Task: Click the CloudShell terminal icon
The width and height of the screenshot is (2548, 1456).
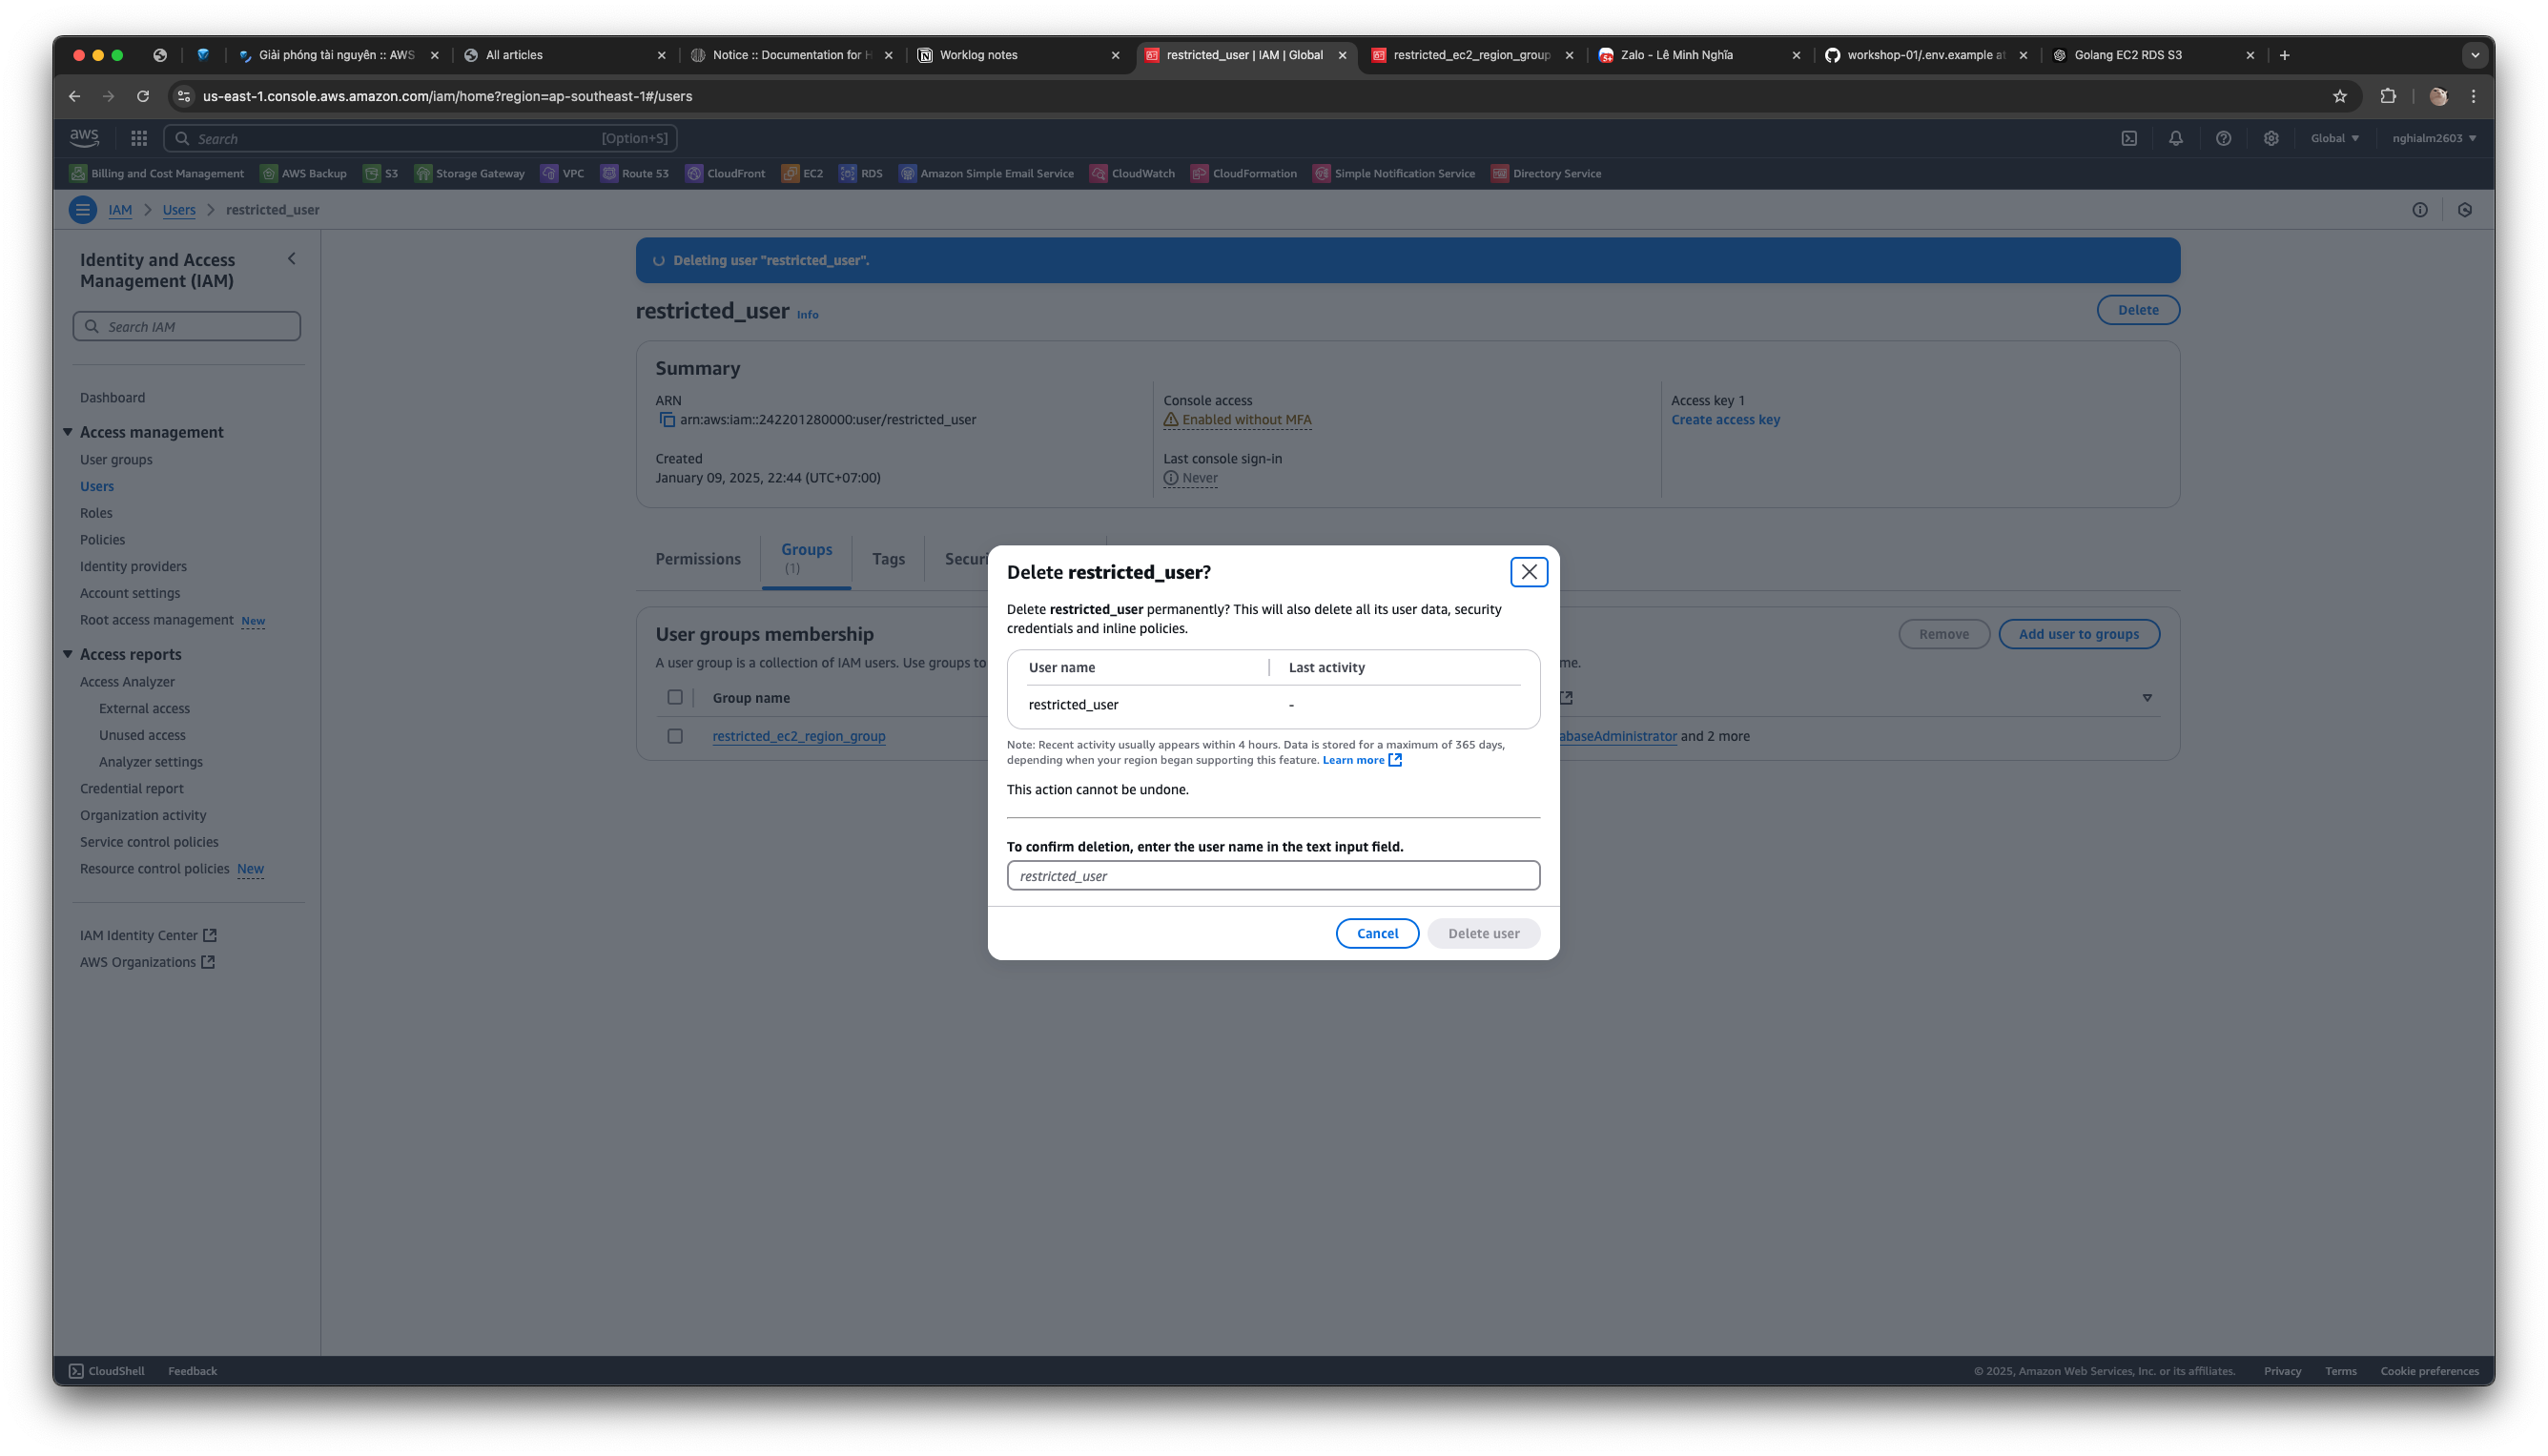Action: coord(75,1370)
